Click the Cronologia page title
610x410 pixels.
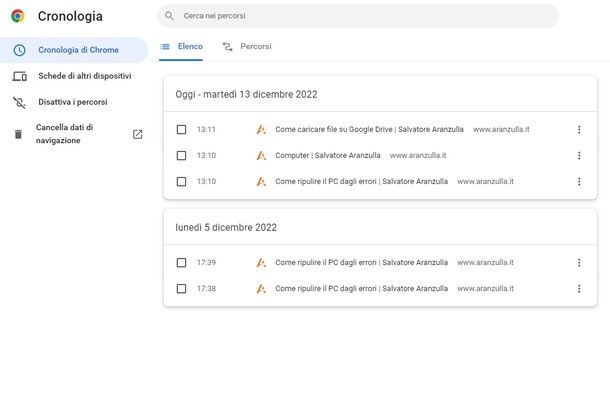click(70, 16)
